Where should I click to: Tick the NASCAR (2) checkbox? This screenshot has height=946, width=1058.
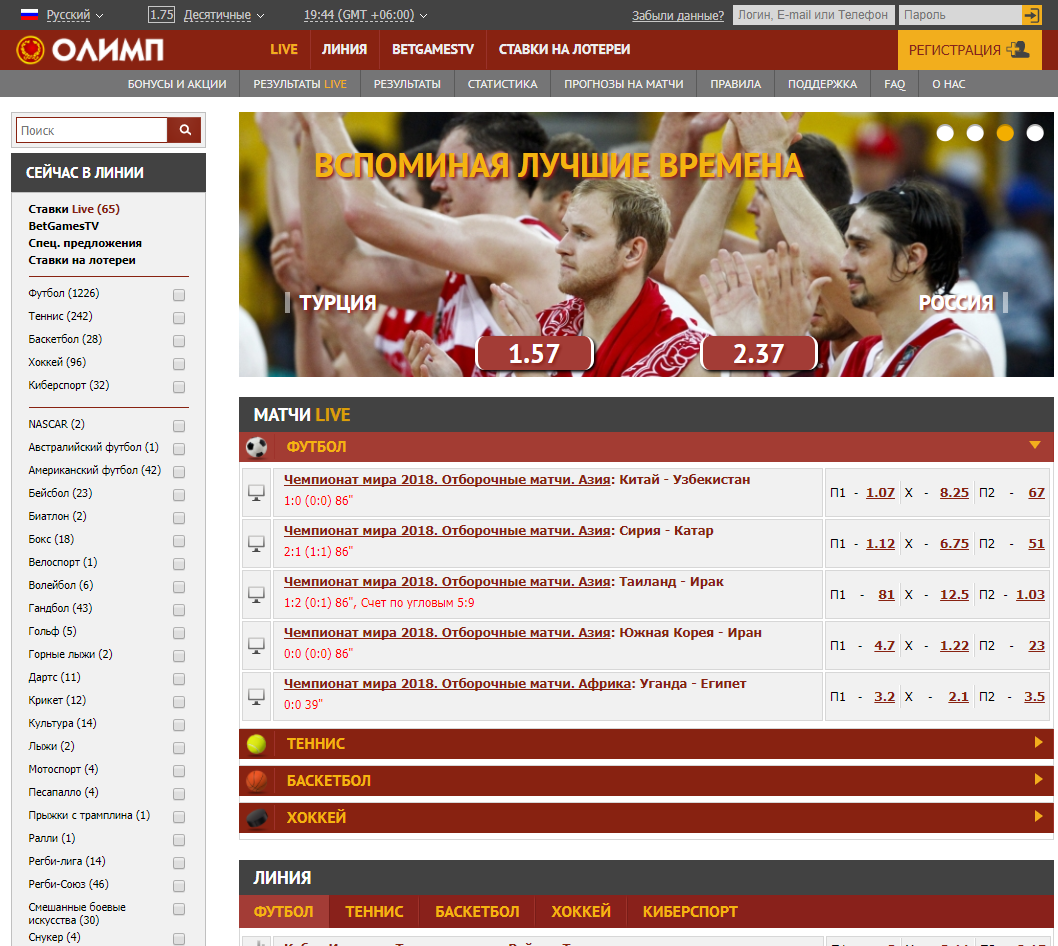[x=179, y=426]
